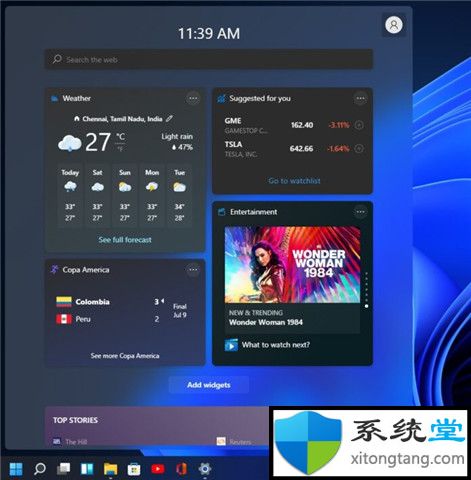Select the last entertainment carousel dot
Image resolution: width=471 pixels, height=480 pixels.
366,306
